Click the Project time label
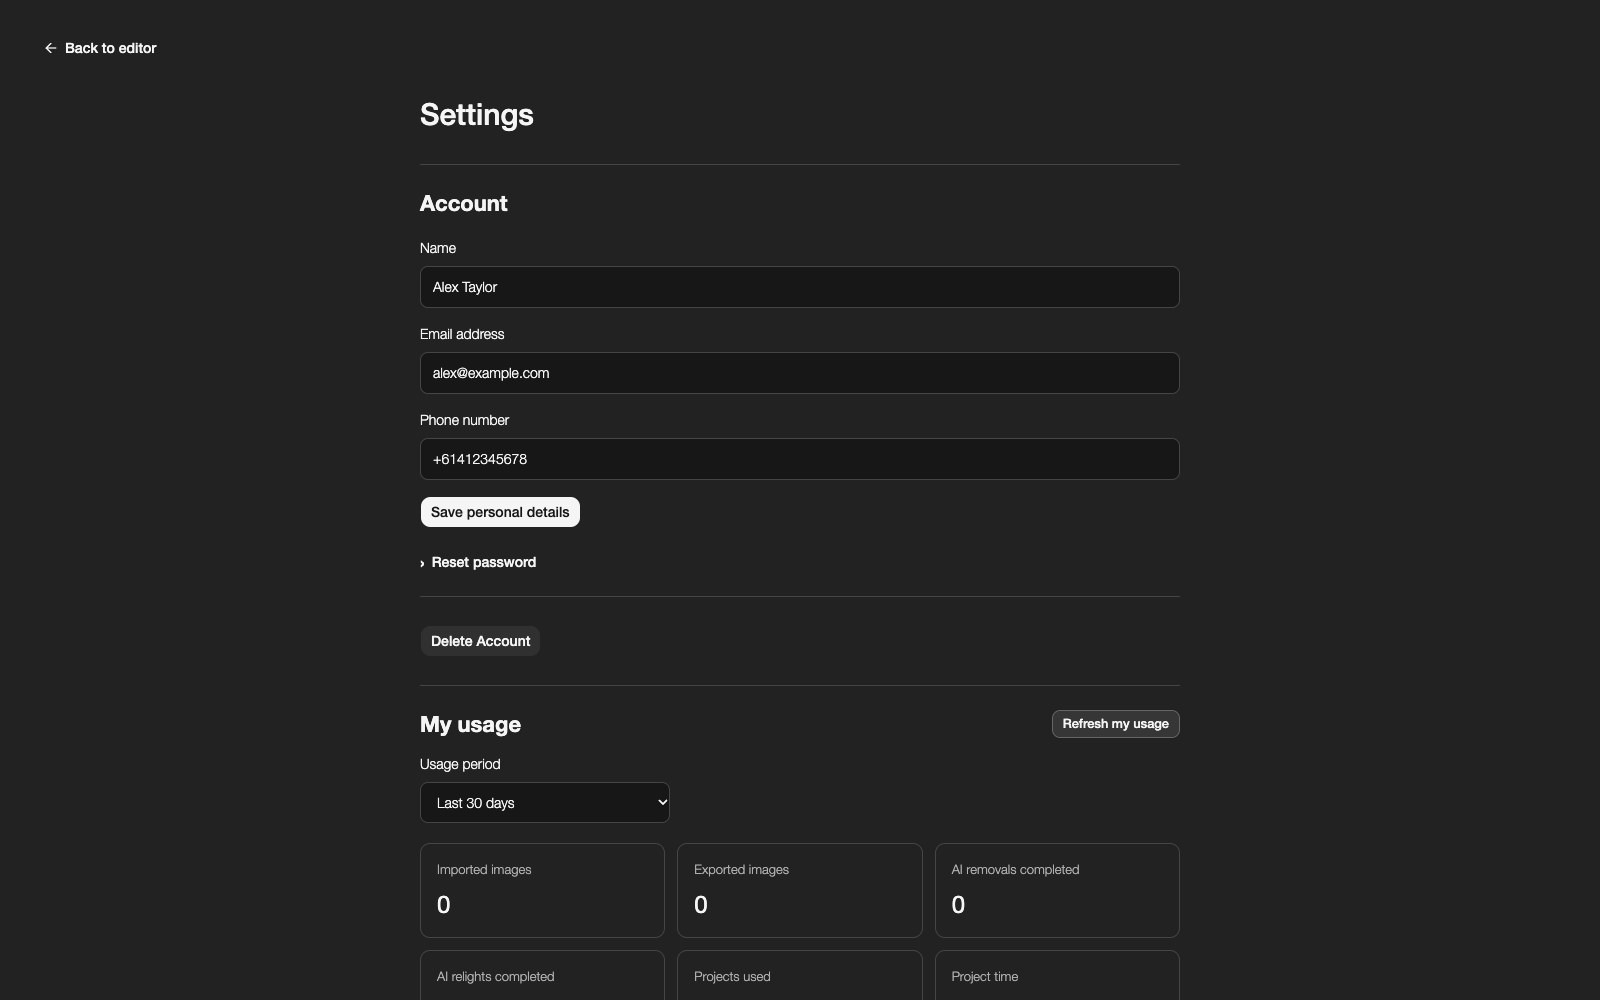Viewport: 1600px width, 1000px height. (x=985, y=977)
